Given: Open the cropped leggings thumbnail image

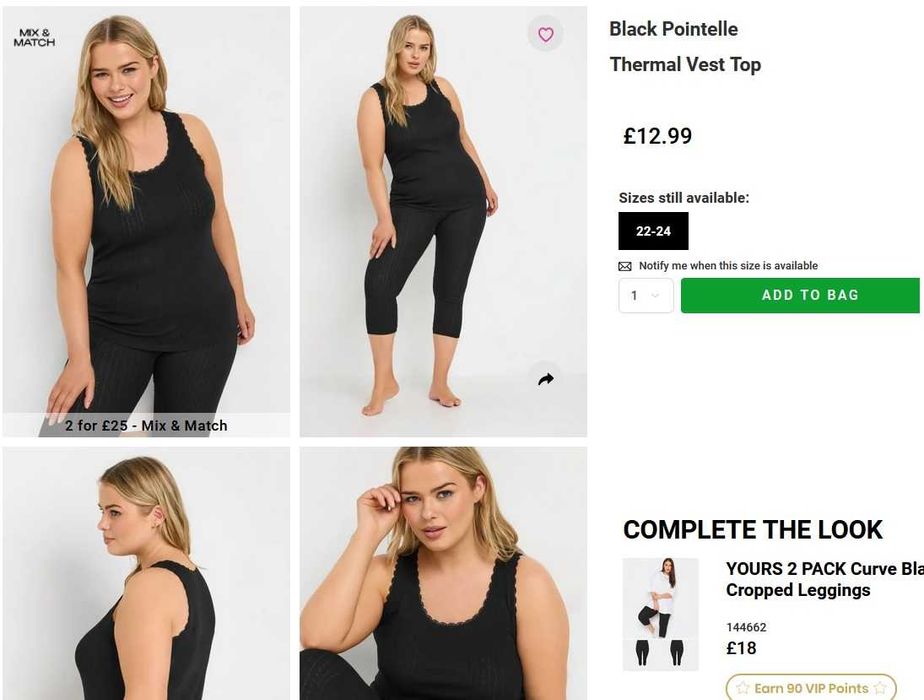Looking at the screenshot, I should click(x=660, y=614).
